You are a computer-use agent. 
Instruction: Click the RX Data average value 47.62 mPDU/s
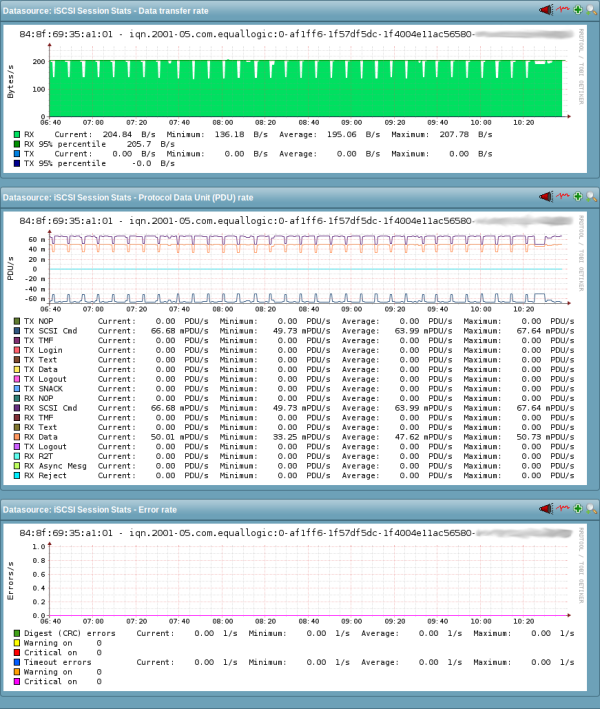coord(423,437)
